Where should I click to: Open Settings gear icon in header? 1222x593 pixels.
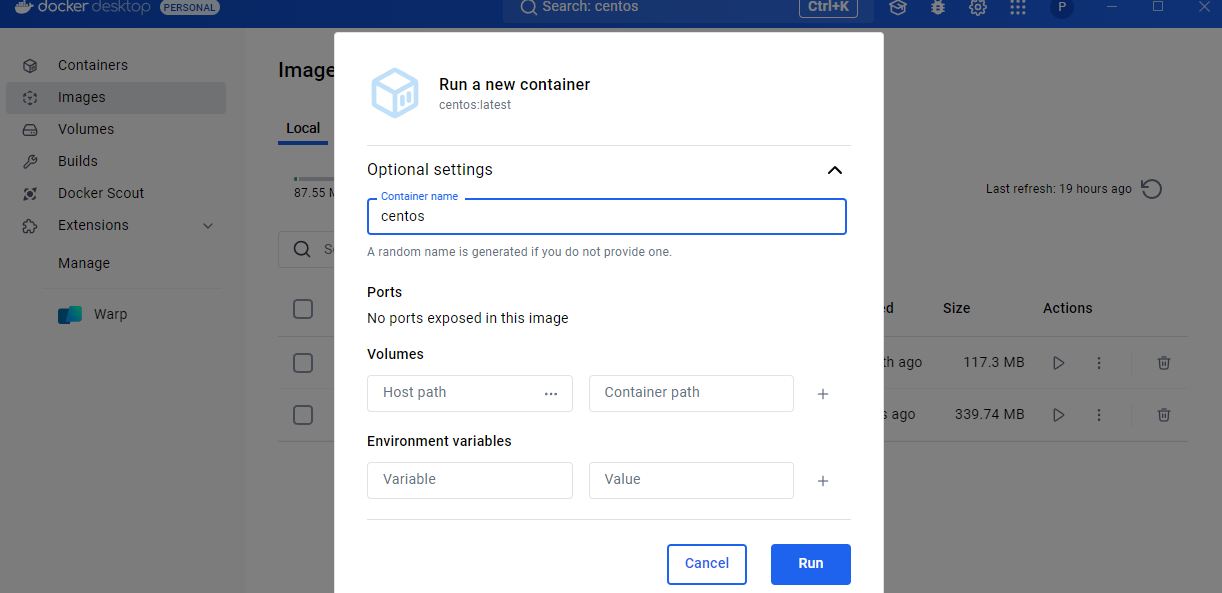point(978,7)
